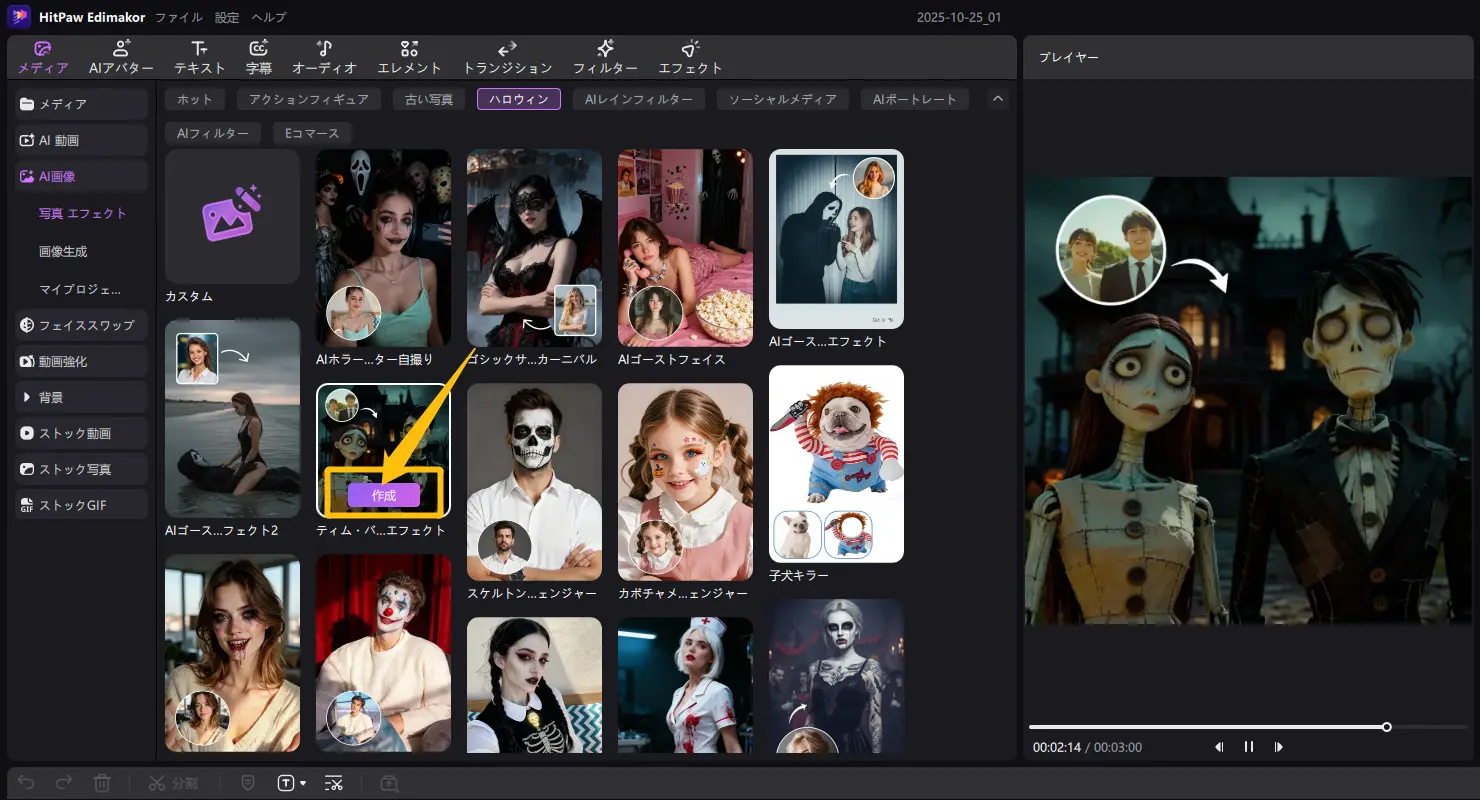Select the 子犬キラー effect thumbnail
The image size is (1480, 800).
click(836, 464)
